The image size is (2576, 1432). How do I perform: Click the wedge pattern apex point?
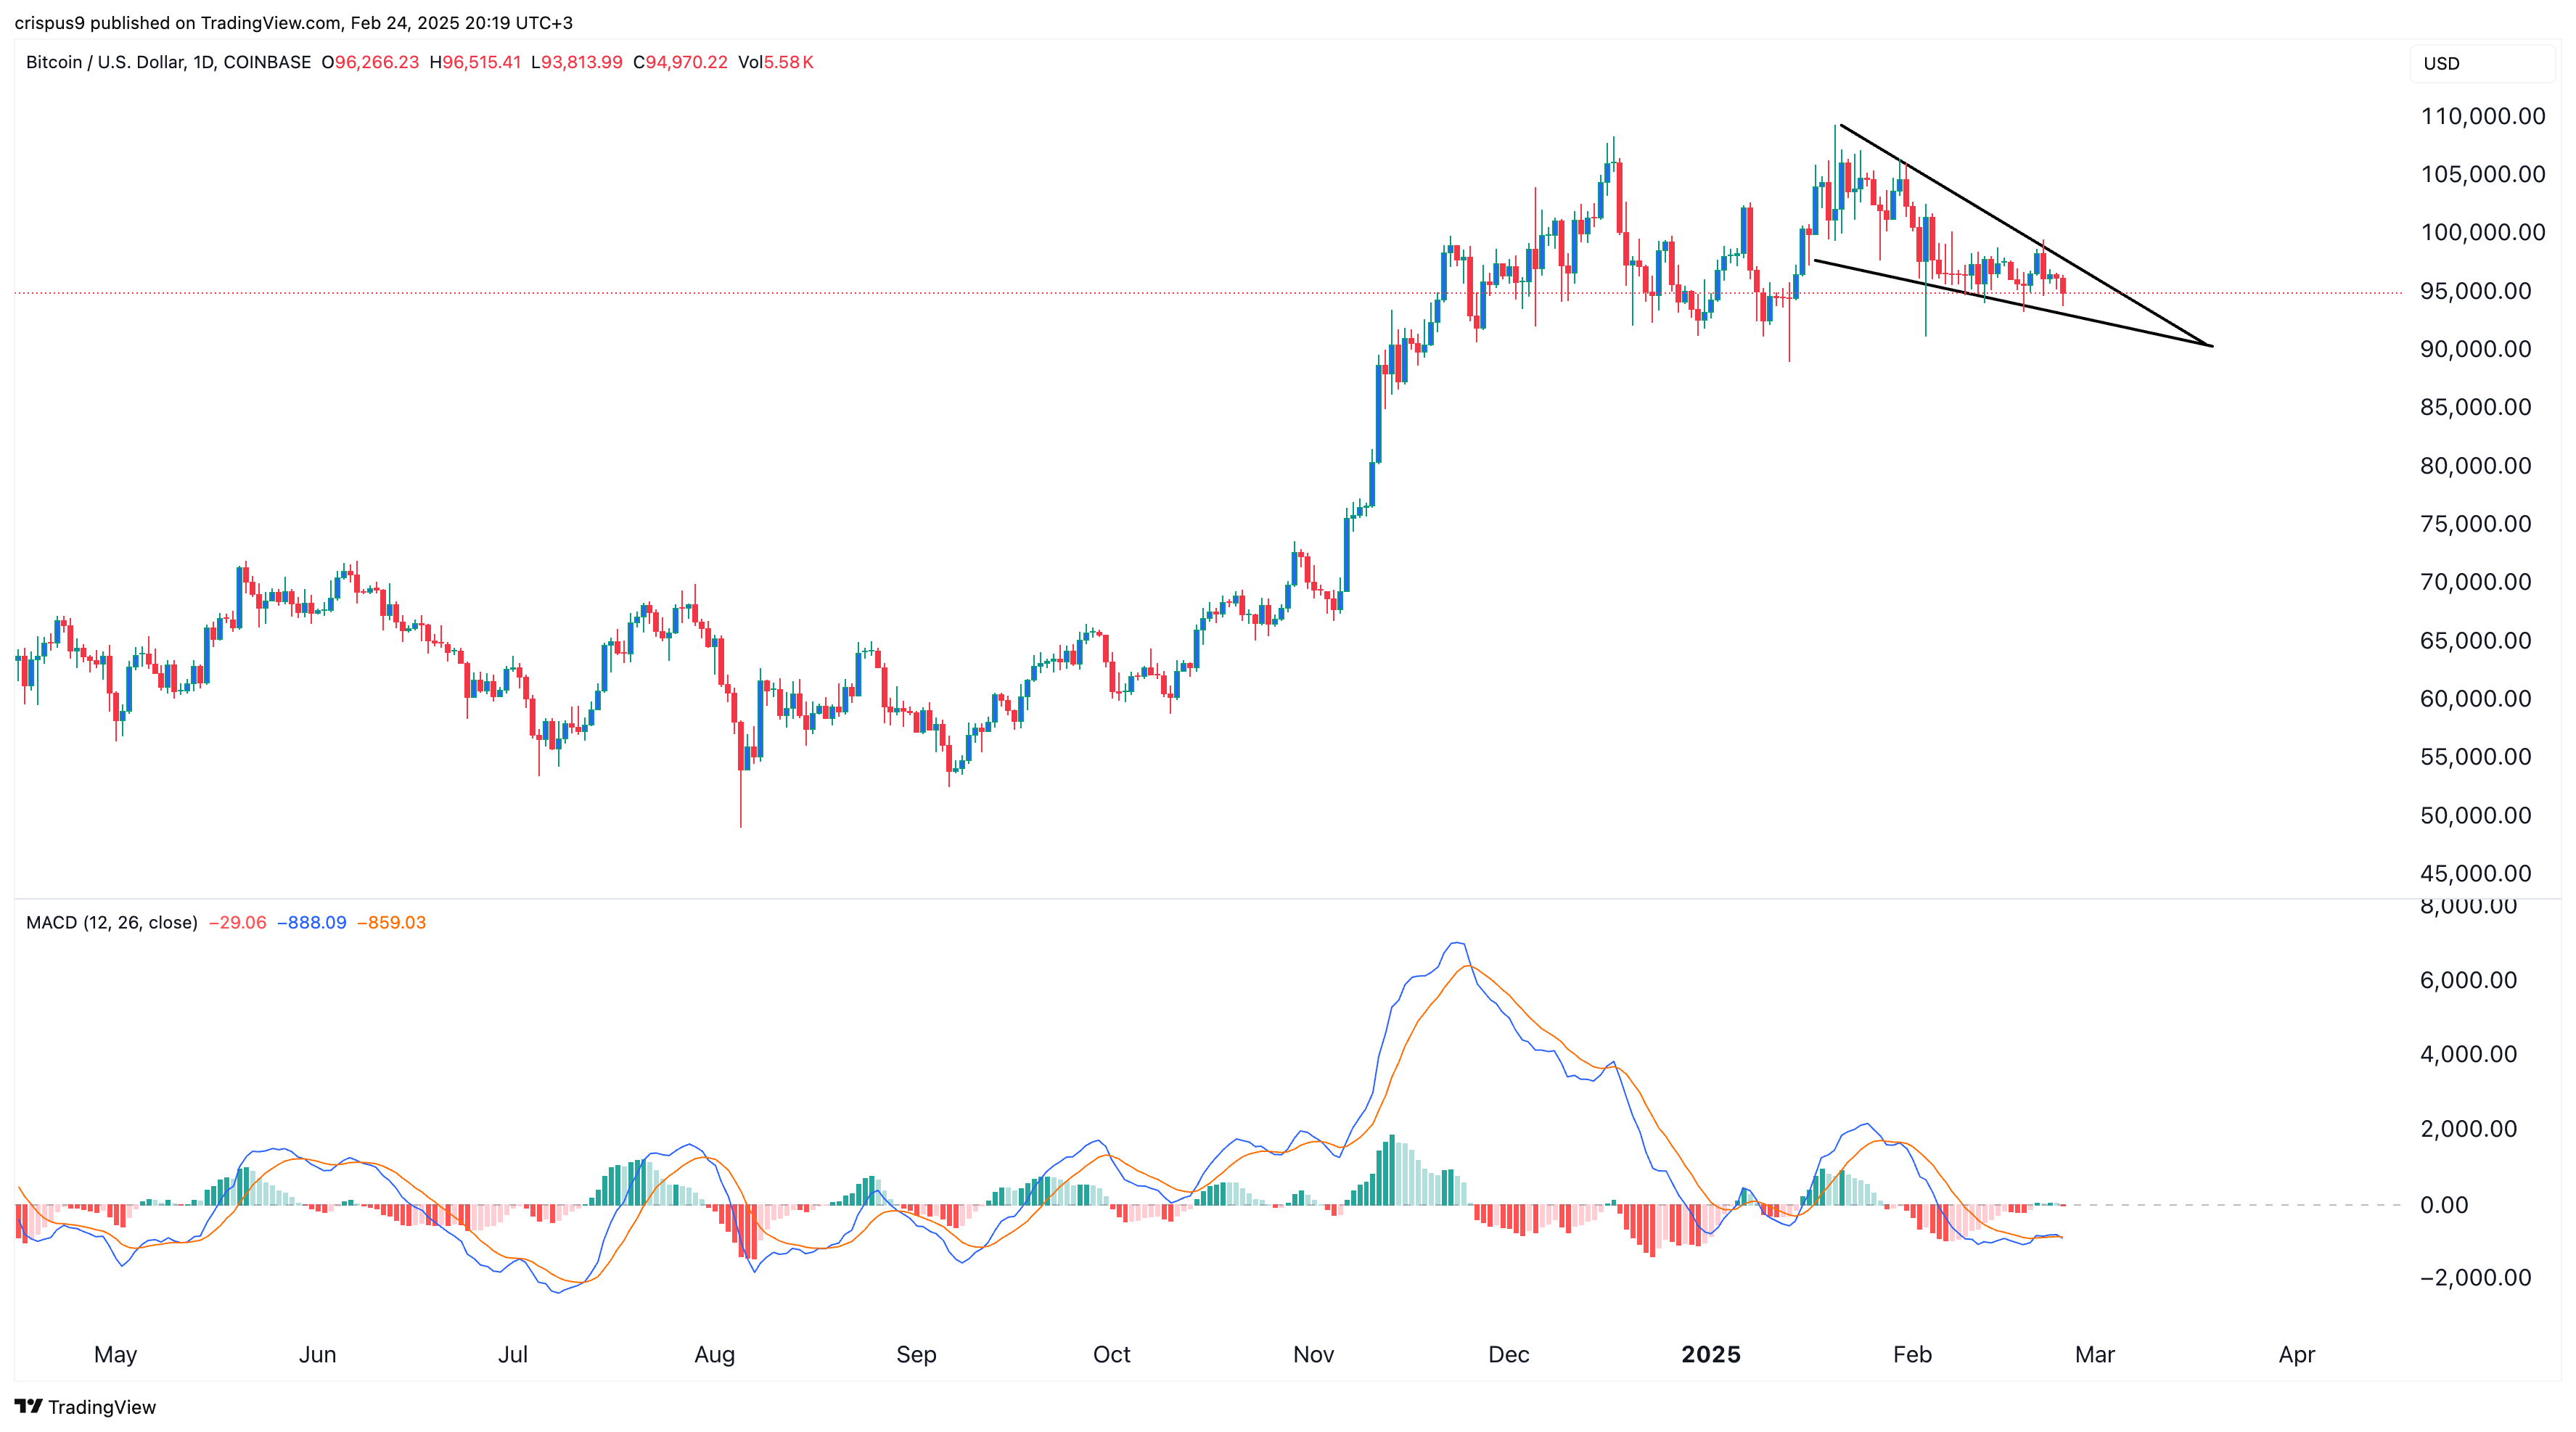[x=2211, y=346]
